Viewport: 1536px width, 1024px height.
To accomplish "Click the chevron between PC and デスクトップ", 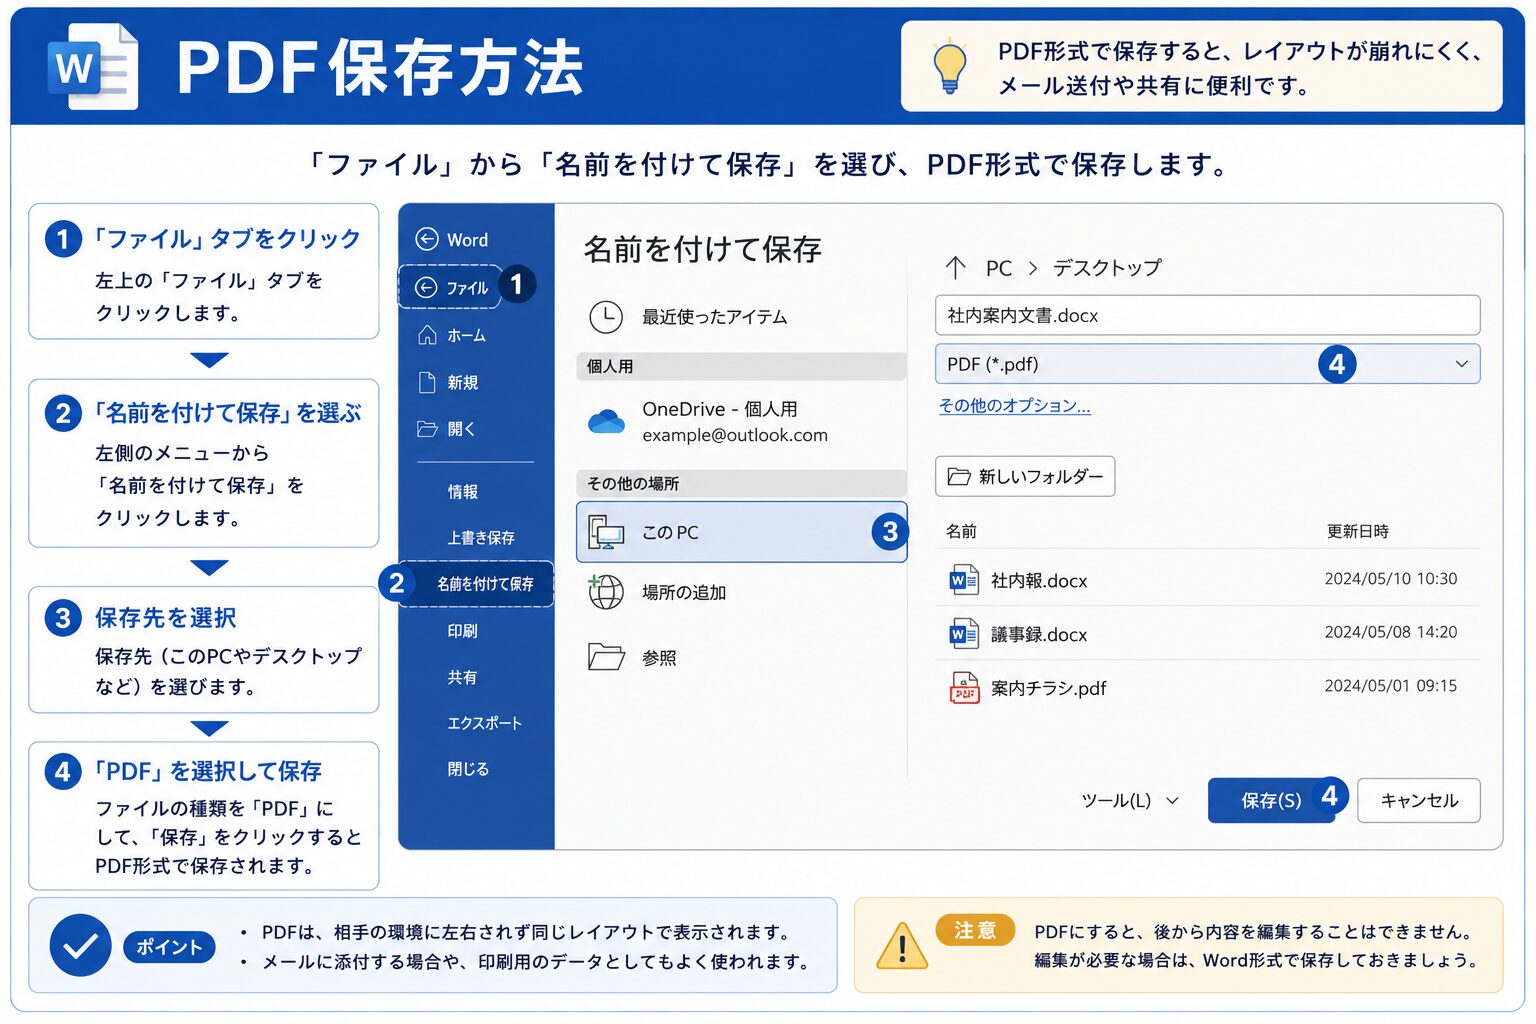I will (1033, 268).
